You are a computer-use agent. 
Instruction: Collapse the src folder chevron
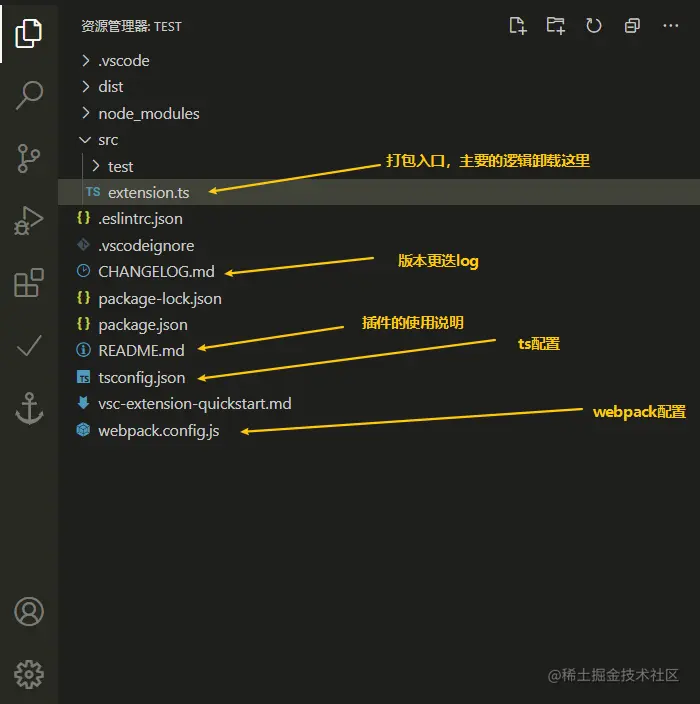(85, 140)
